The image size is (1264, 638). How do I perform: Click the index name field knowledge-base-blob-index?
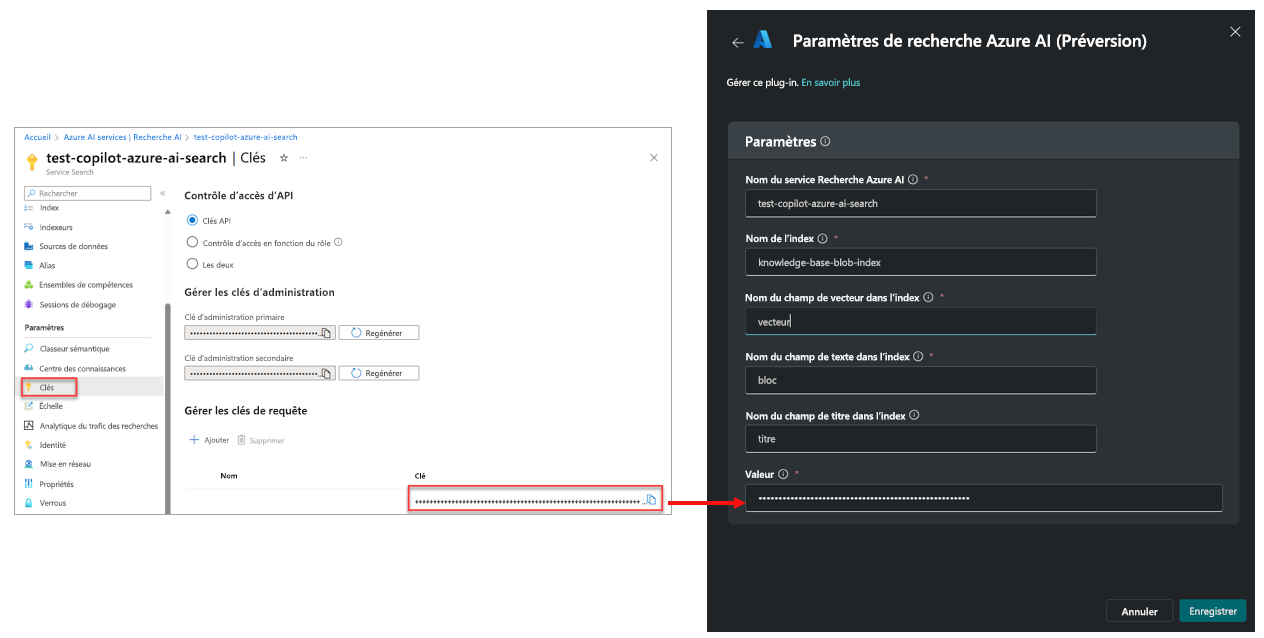pos(921,262)
